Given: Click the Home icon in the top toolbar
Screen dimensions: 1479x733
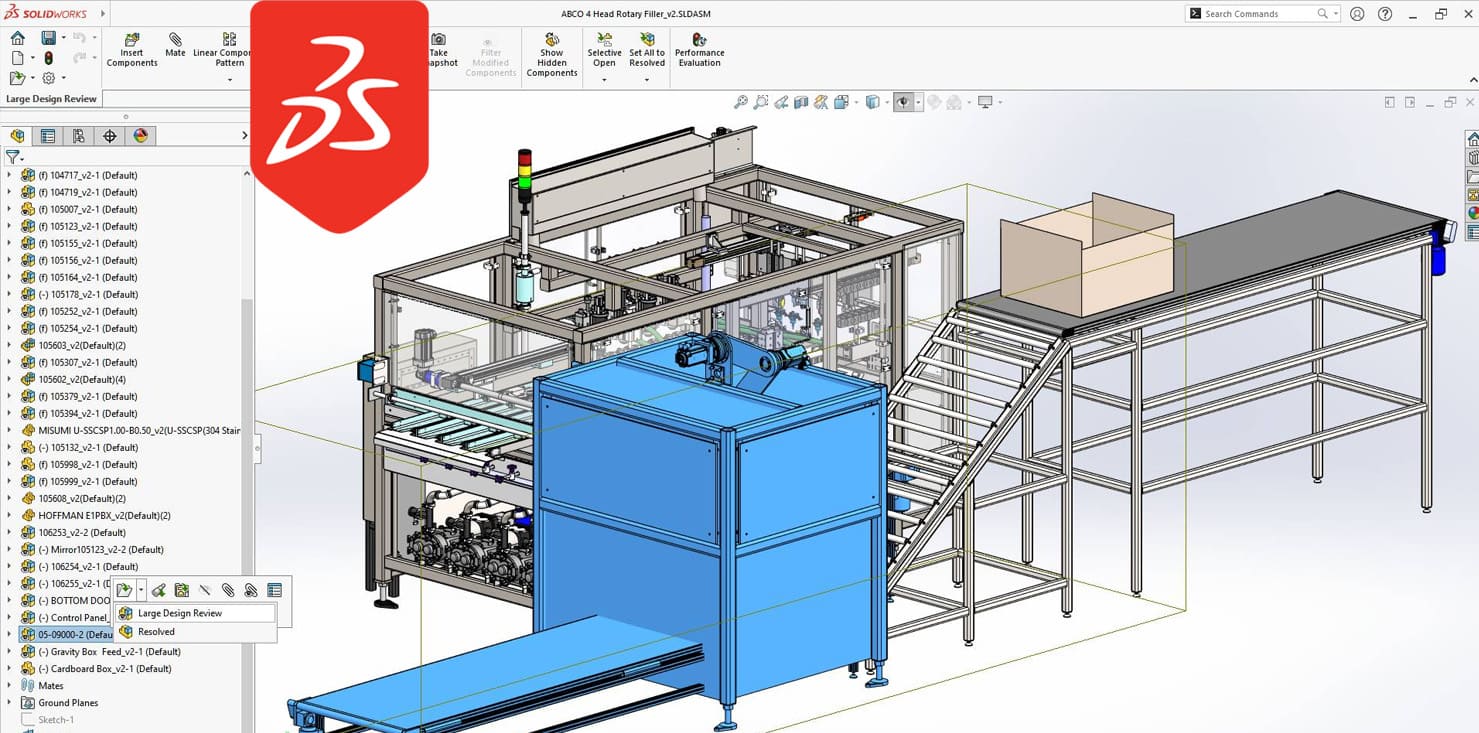Looking at the screenshot, I should pyautogui.click(x=17, y=38).
